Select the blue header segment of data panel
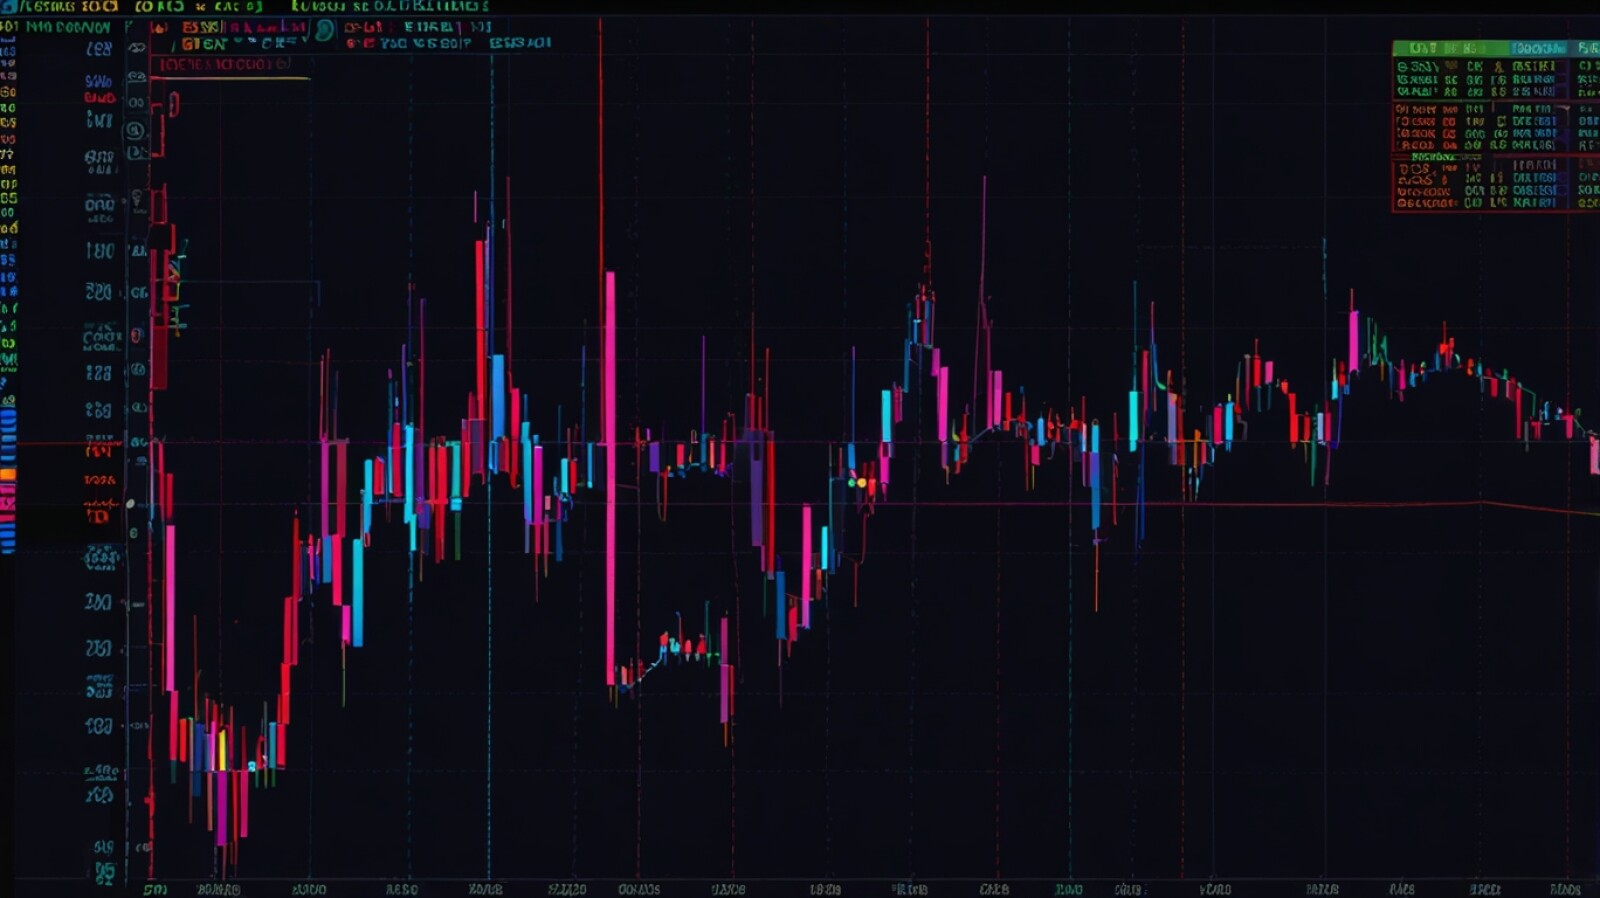 coord(1539,48)
